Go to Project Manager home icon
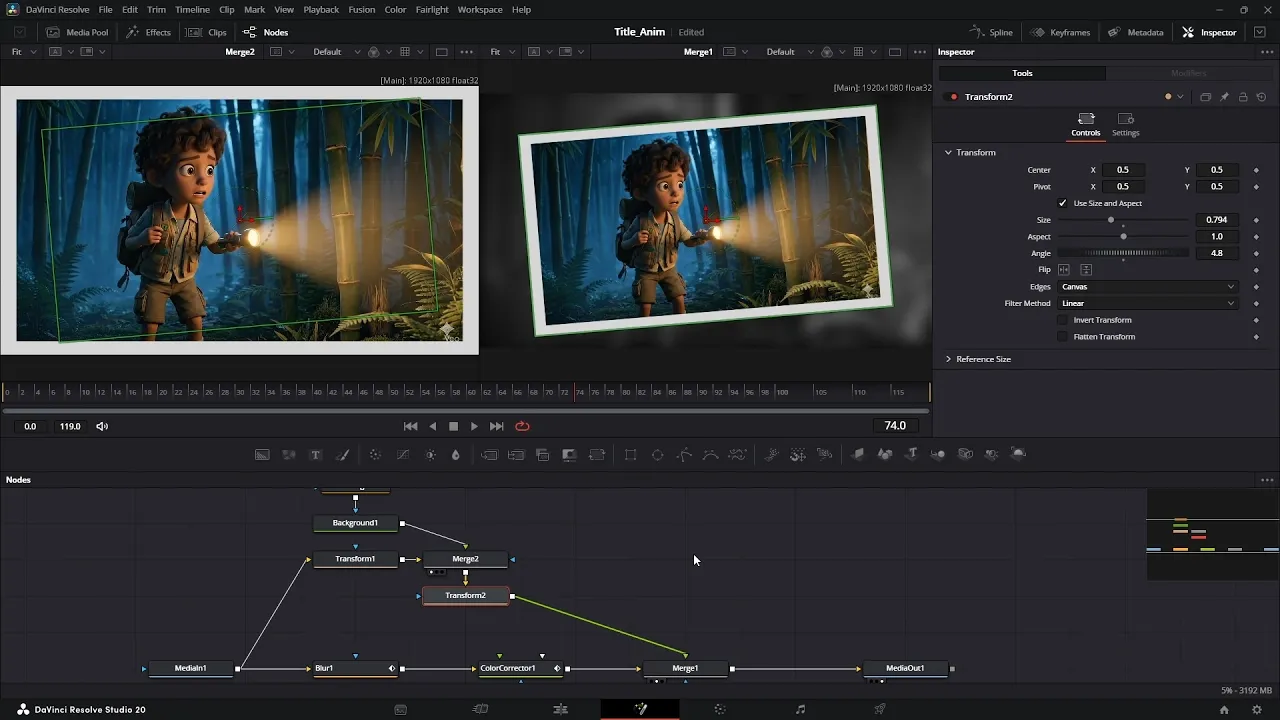The image size is (1280, 720). (x=1224, y=709)
